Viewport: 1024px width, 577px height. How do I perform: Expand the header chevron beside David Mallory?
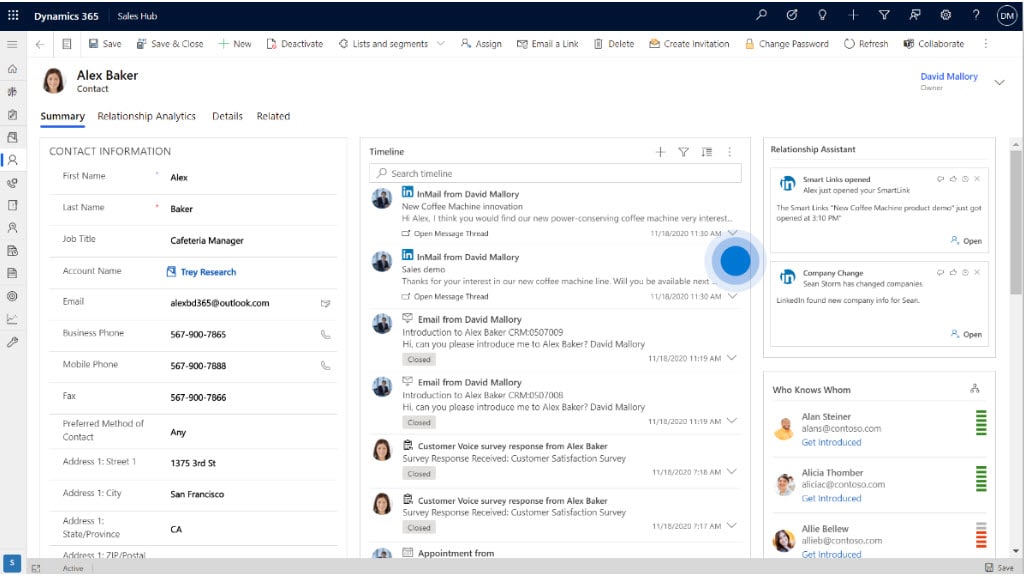tap(999, 82)
